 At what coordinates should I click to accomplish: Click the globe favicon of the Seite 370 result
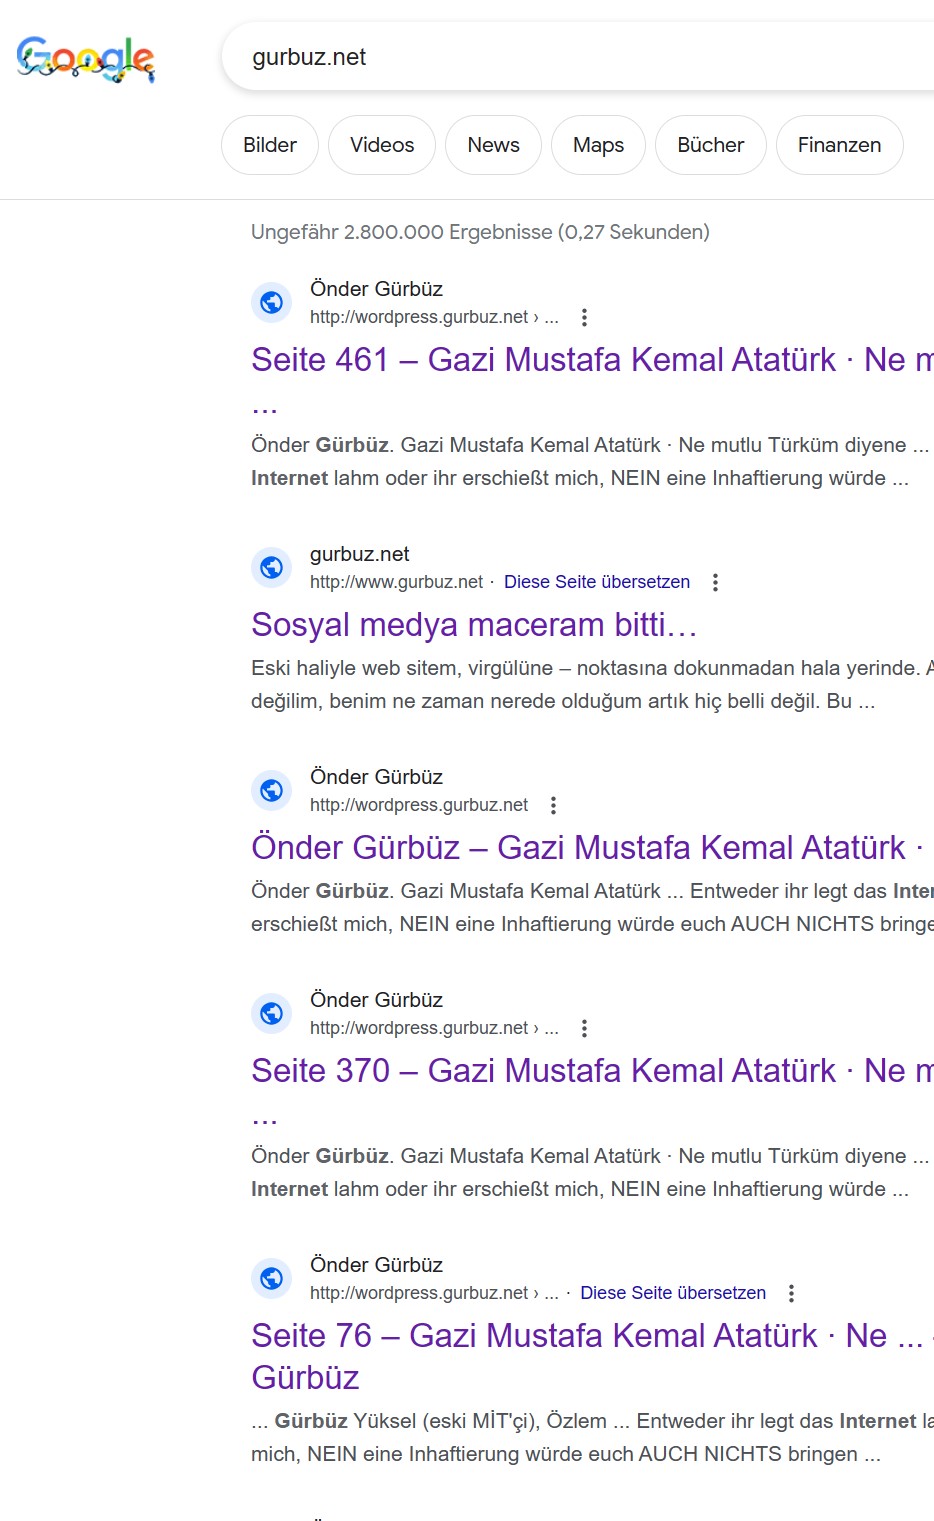[x=271, y=1013]
